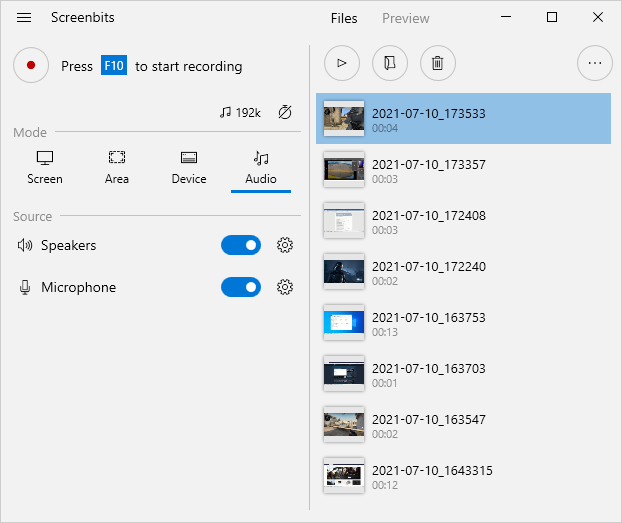622x523 pixels.
Task: Click thumbnail of 2021-07-10_1643315 recording
Action: click(x=344, y=475)
